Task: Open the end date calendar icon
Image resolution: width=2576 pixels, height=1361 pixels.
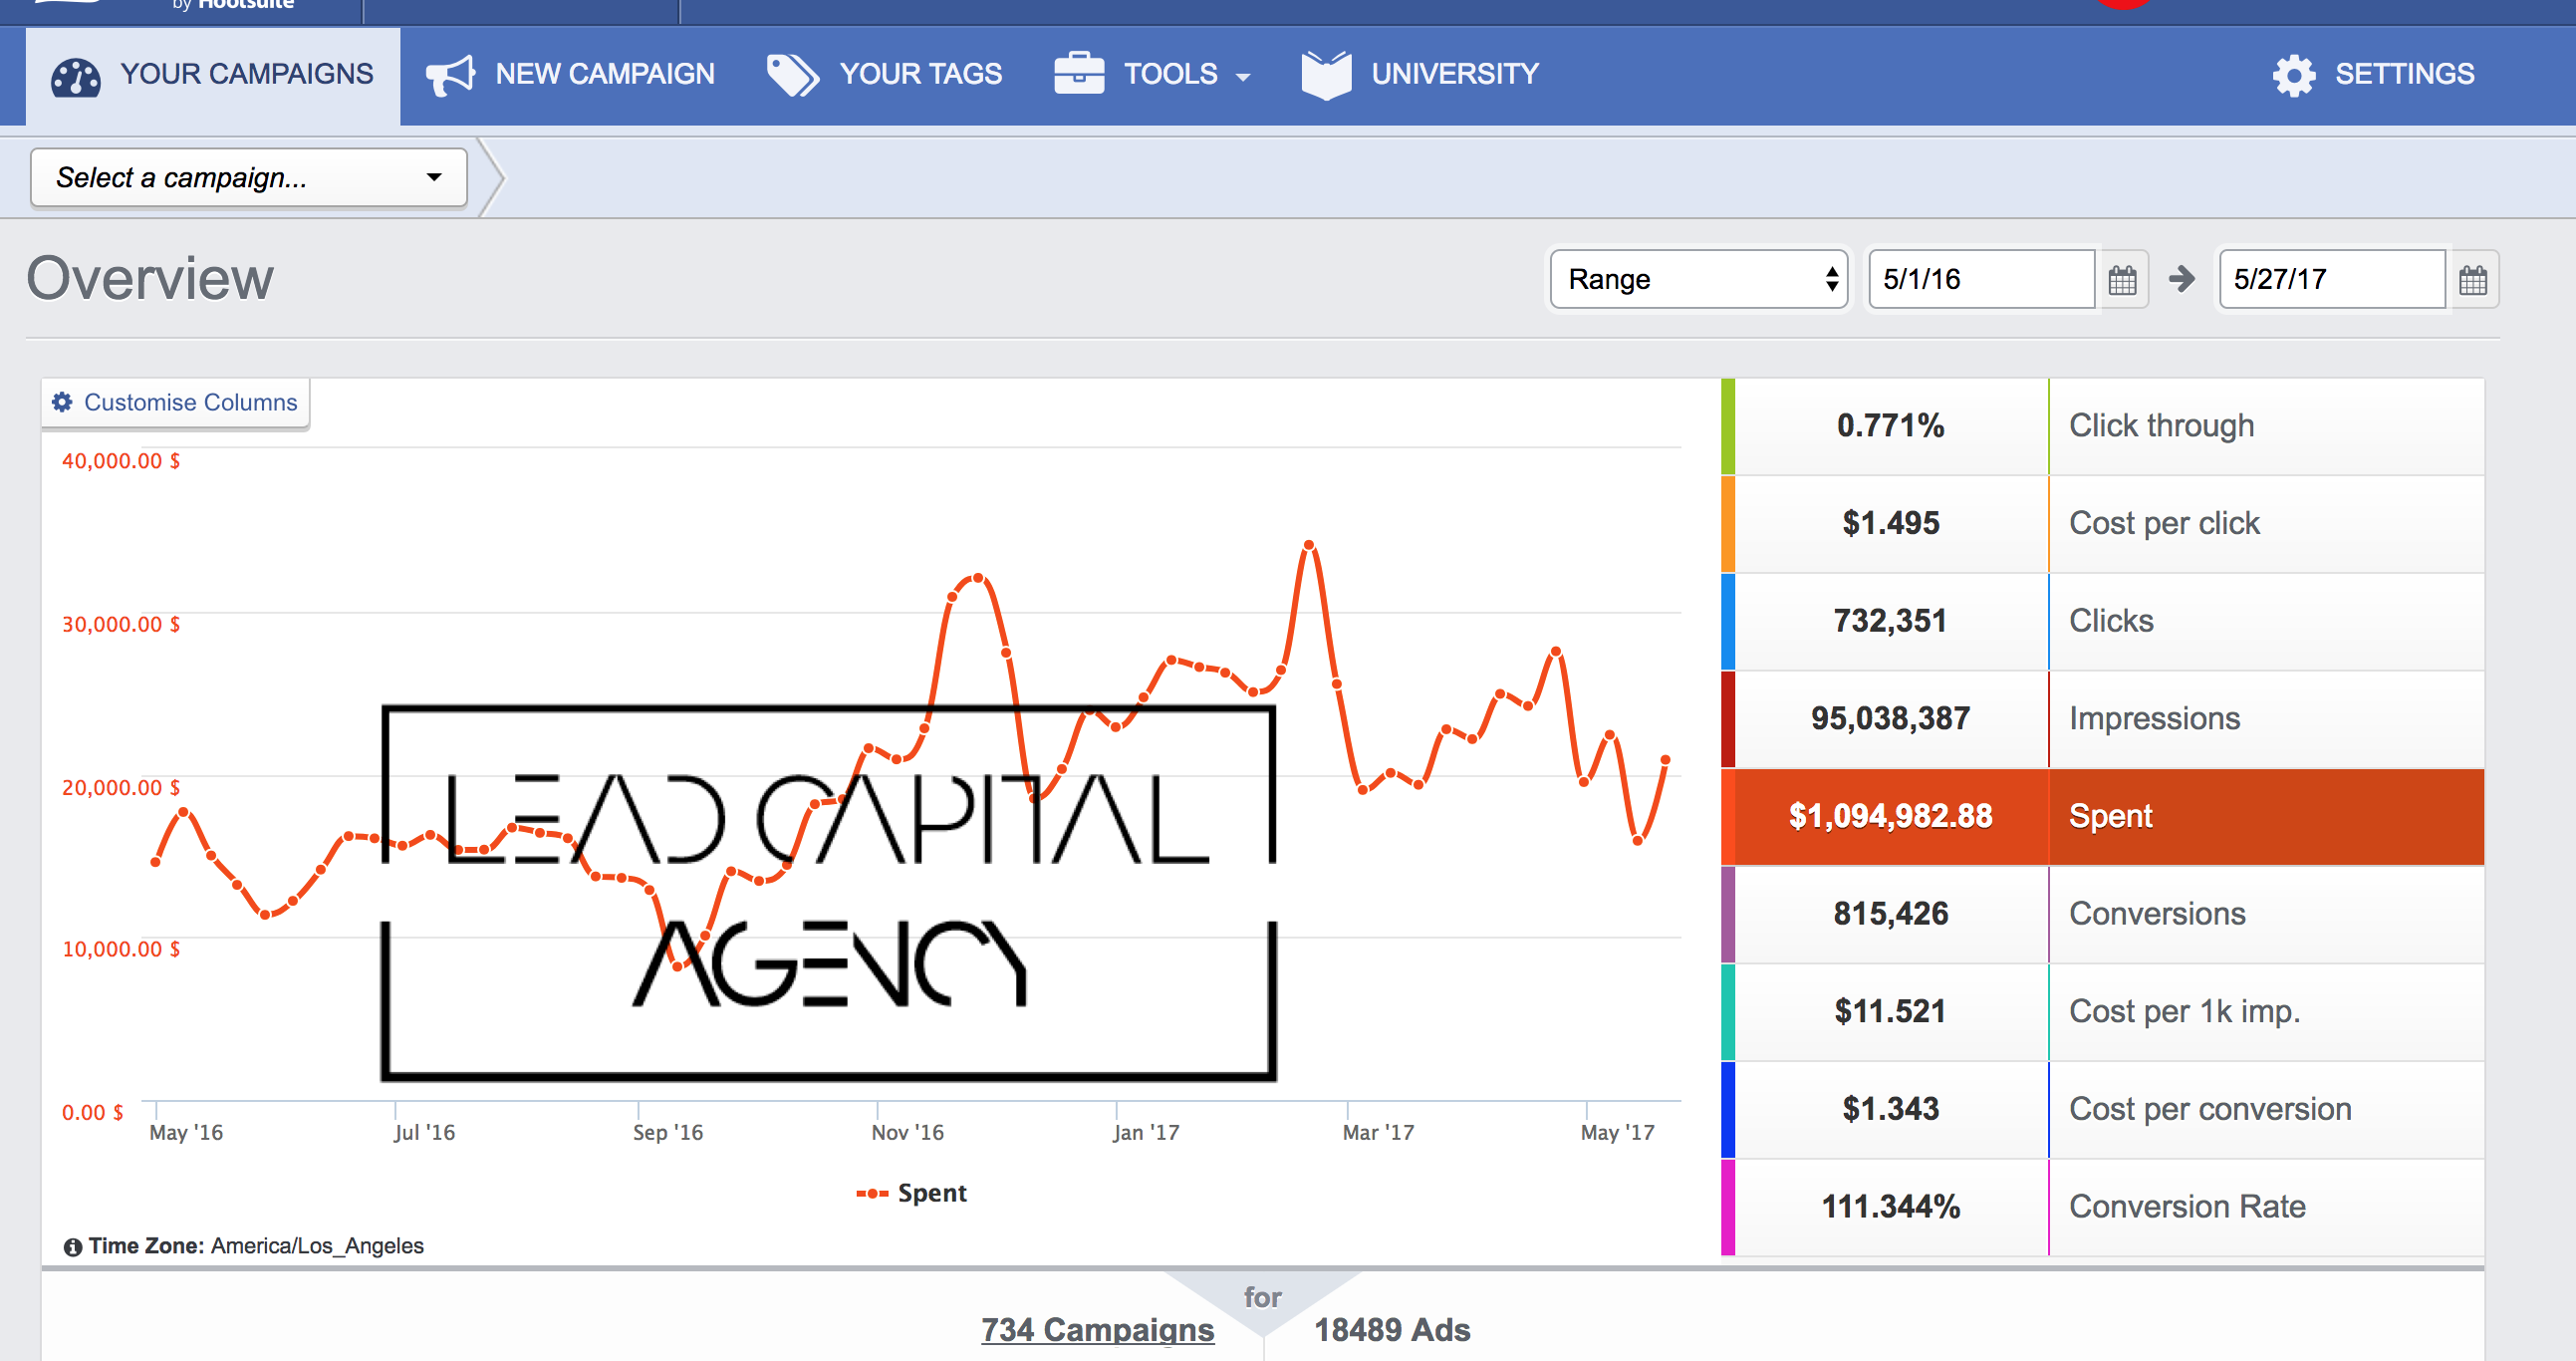Action: (2472, 279)
